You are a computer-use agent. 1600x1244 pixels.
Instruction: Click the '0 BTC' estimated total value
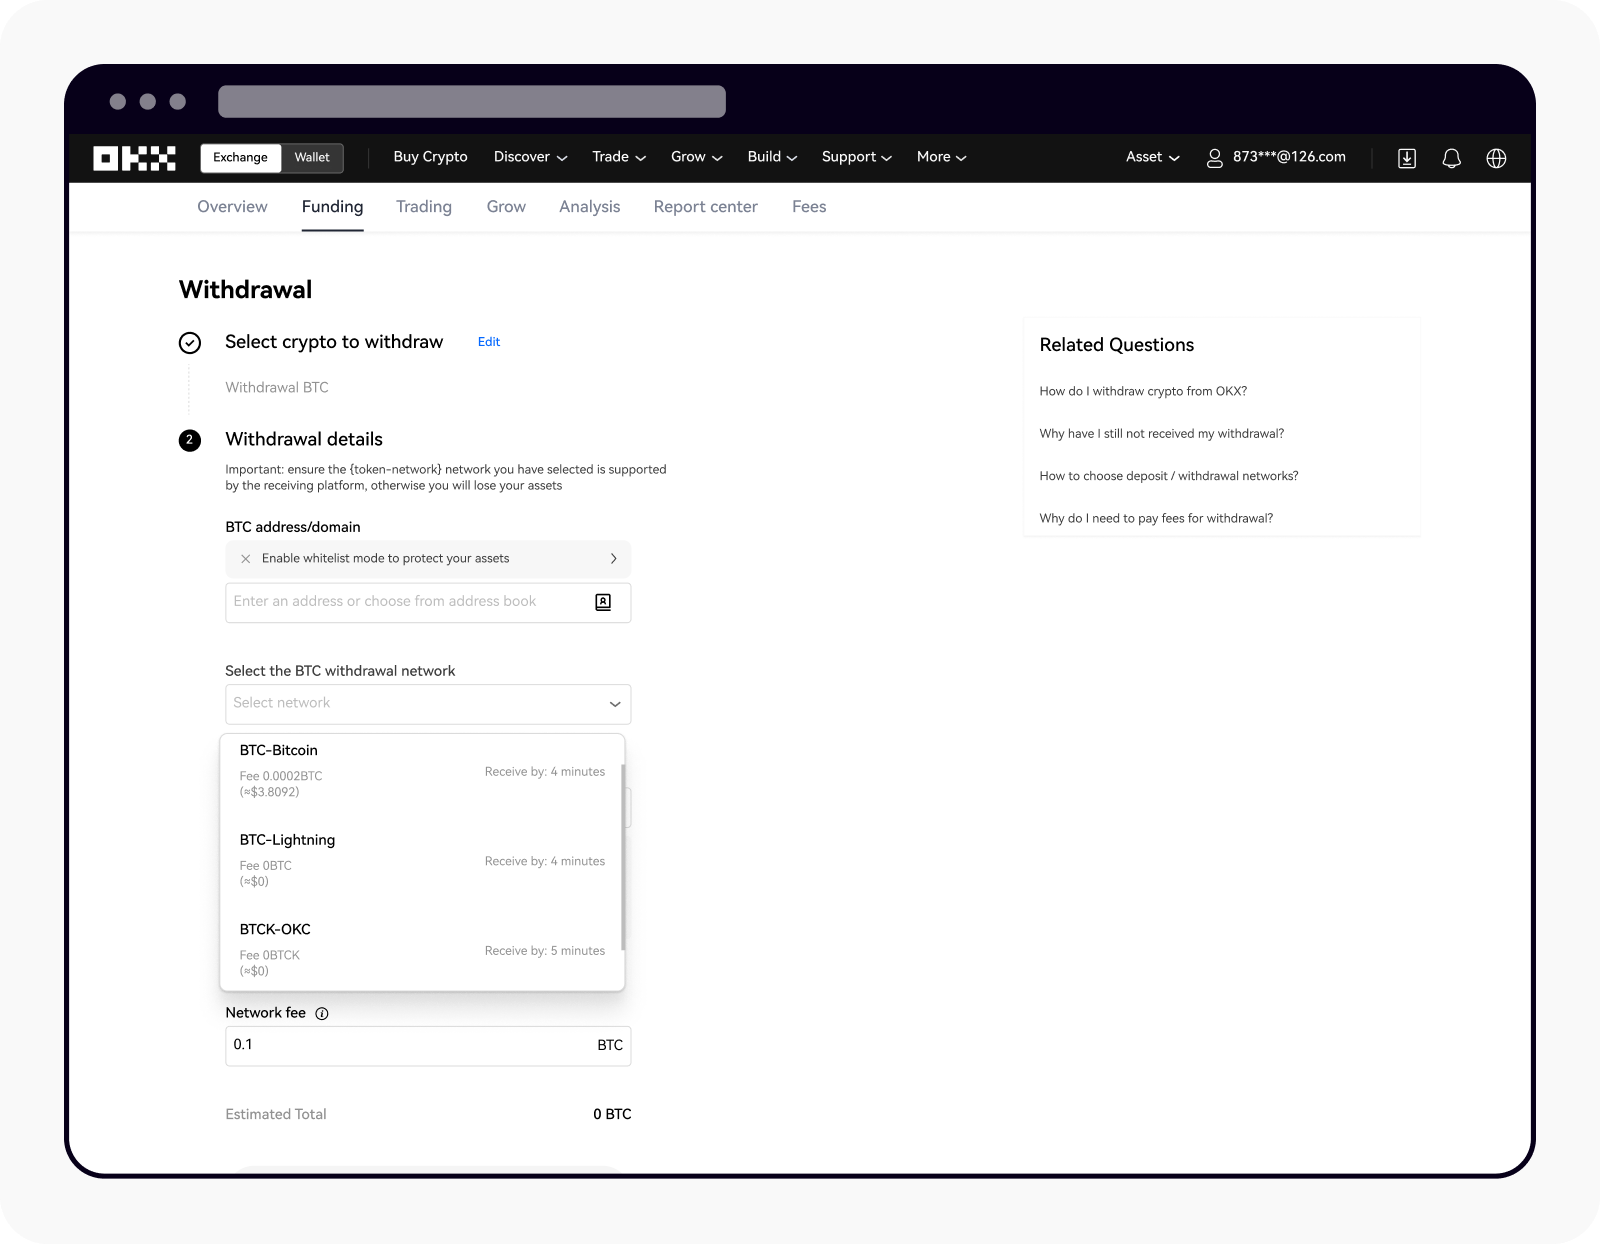(612, 1114)
